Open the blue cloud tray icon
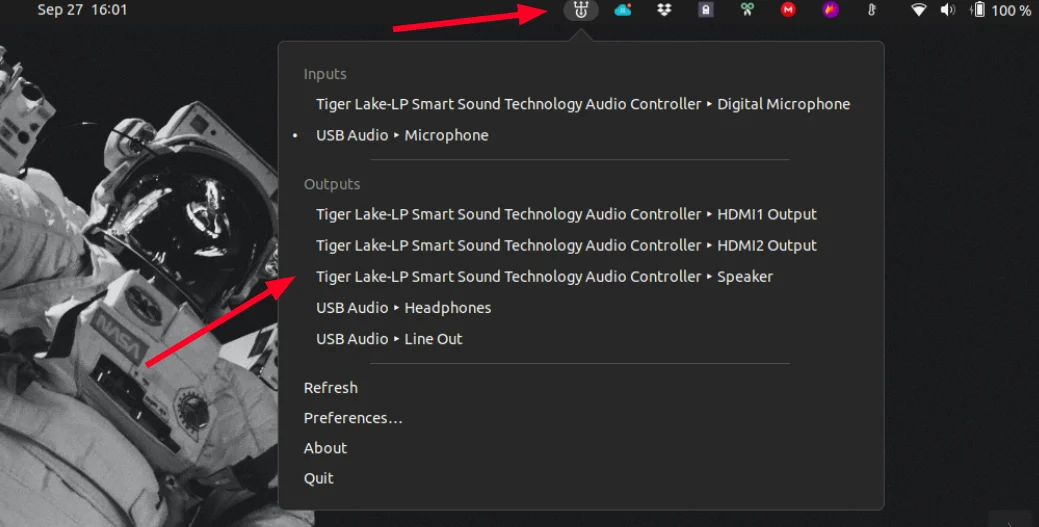The width and height of the screenshot is (1039, 527). (x=623, y=10)
